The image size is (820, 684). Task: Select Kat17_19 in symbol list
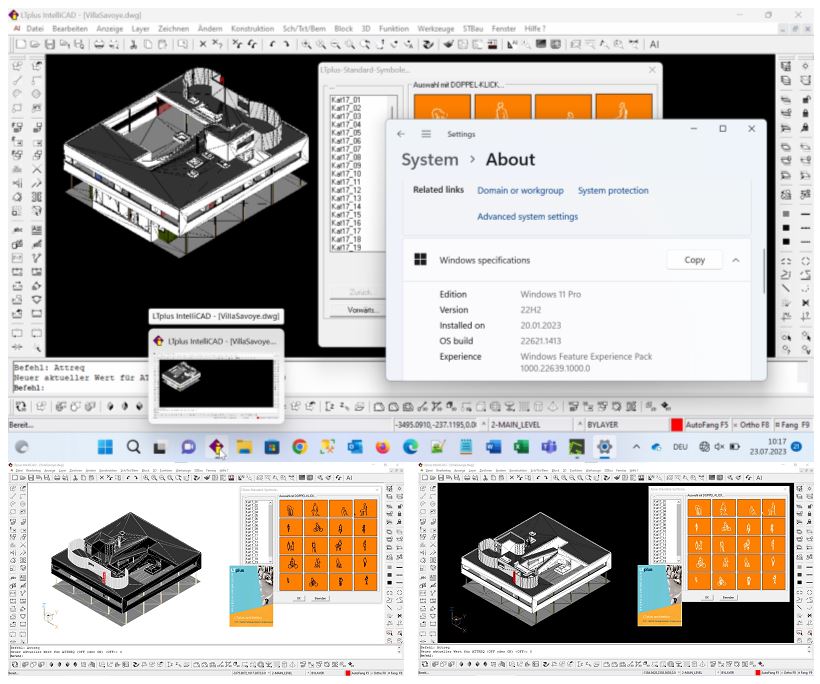coord(346,247)
